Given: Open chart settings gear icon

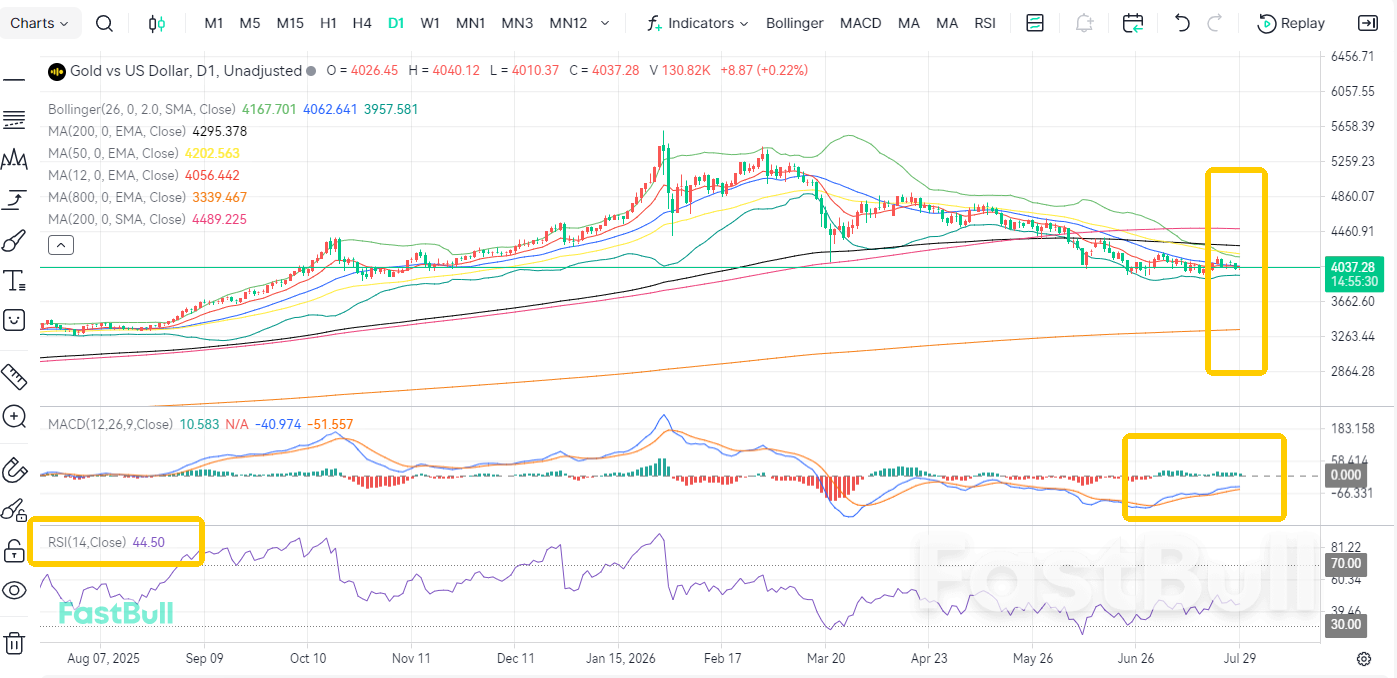Looking at the screenshot, I should tap(1364, 658).
